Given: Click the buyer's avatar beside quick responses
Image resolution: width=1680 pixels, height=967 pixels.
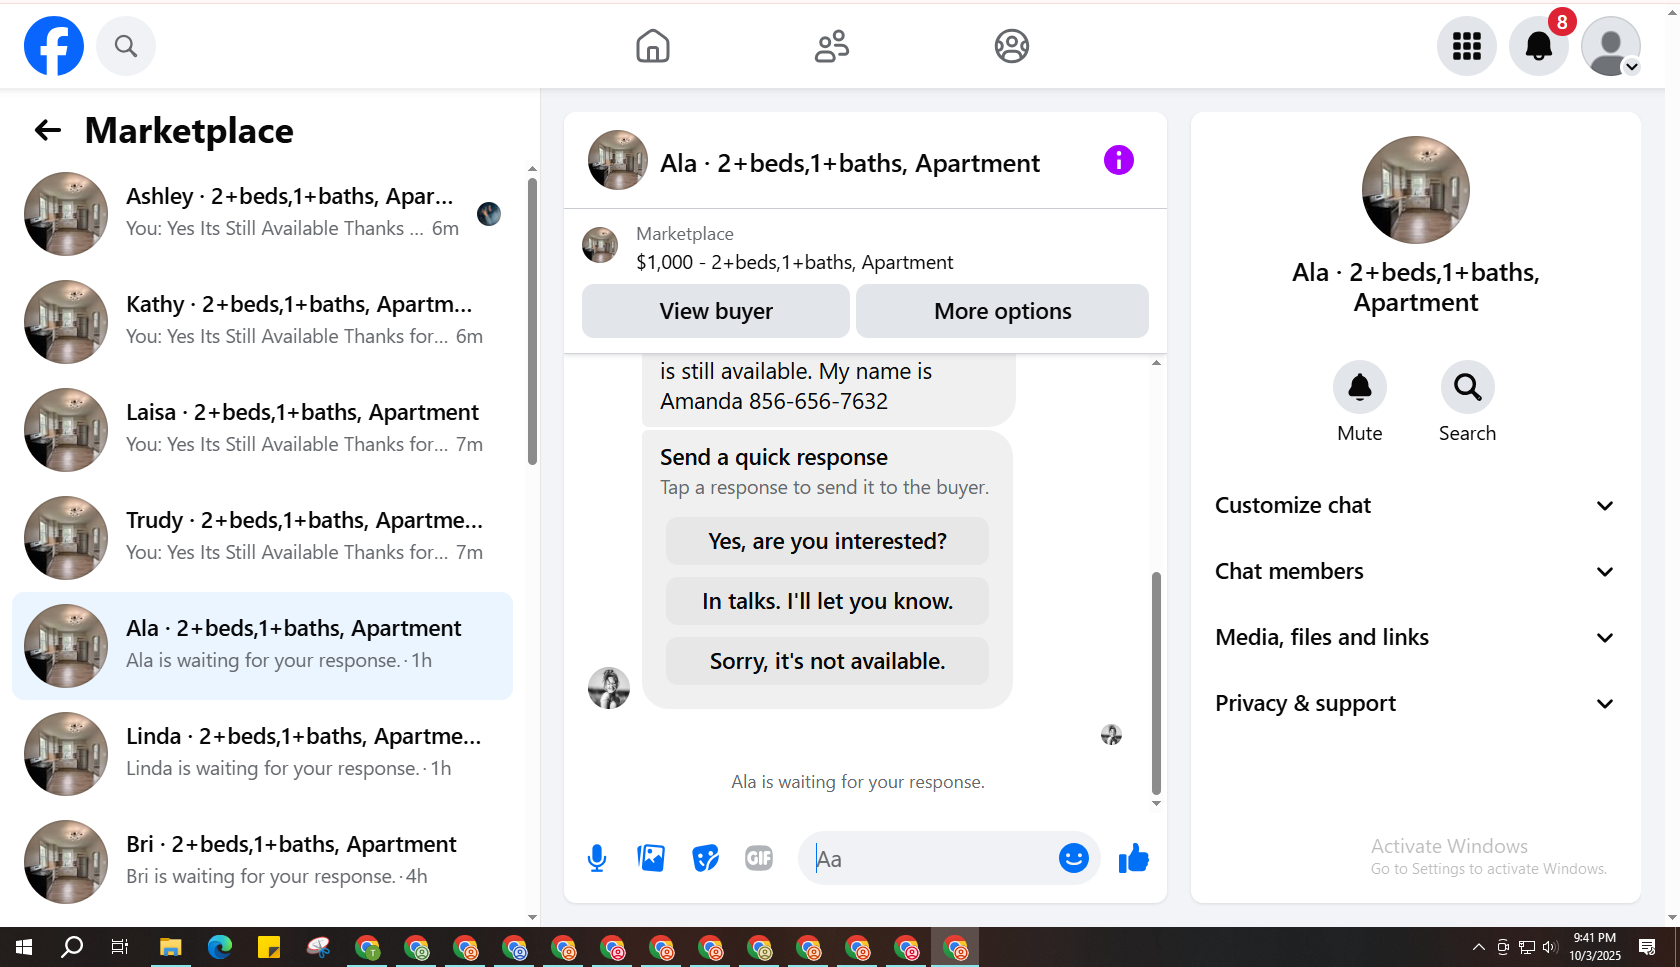Looking at the screenshot, I should [609, 688].
